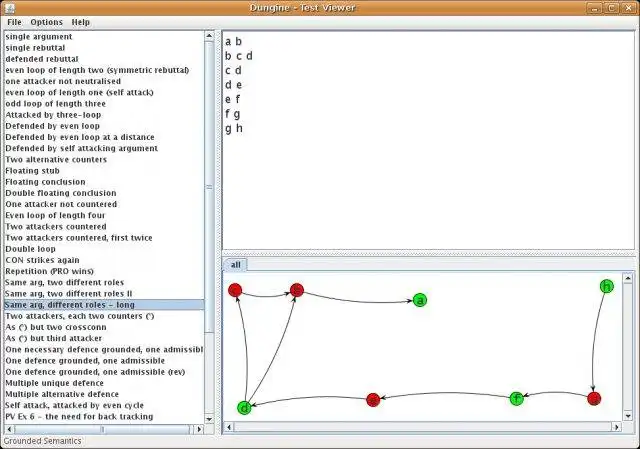This screenshot has width=640, height=449.
Task: Click red node between d and f
Action: 373,400
